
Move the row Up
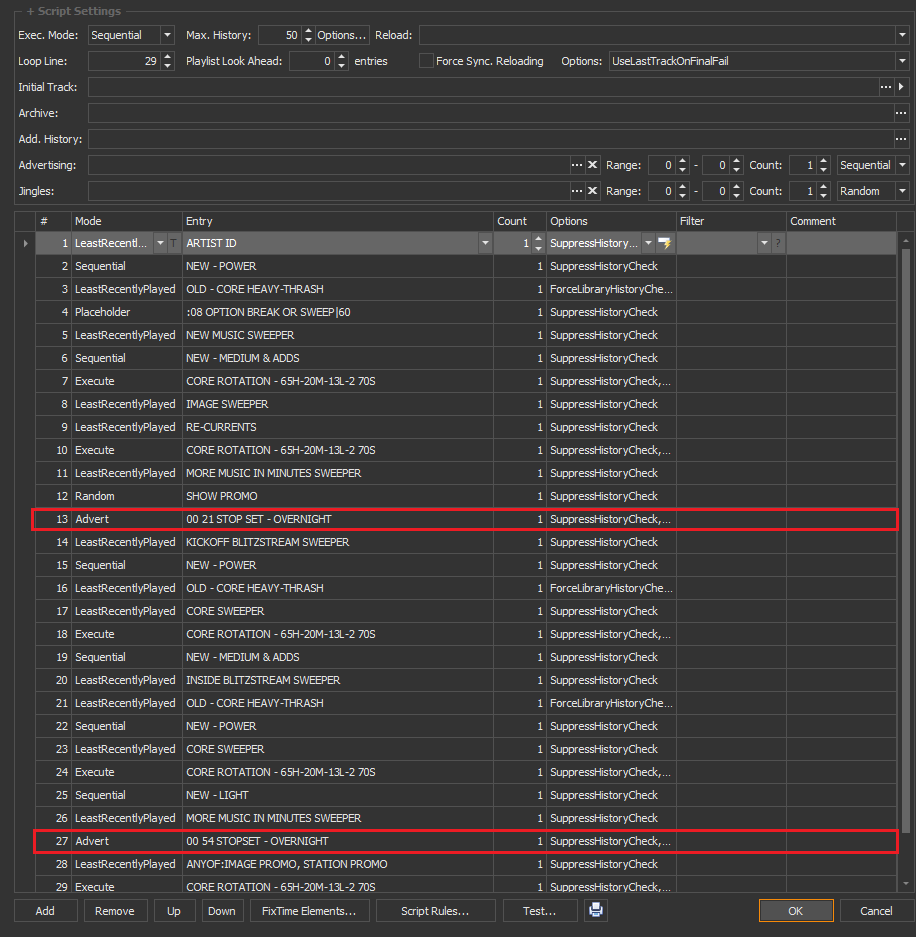coord(174,911)
